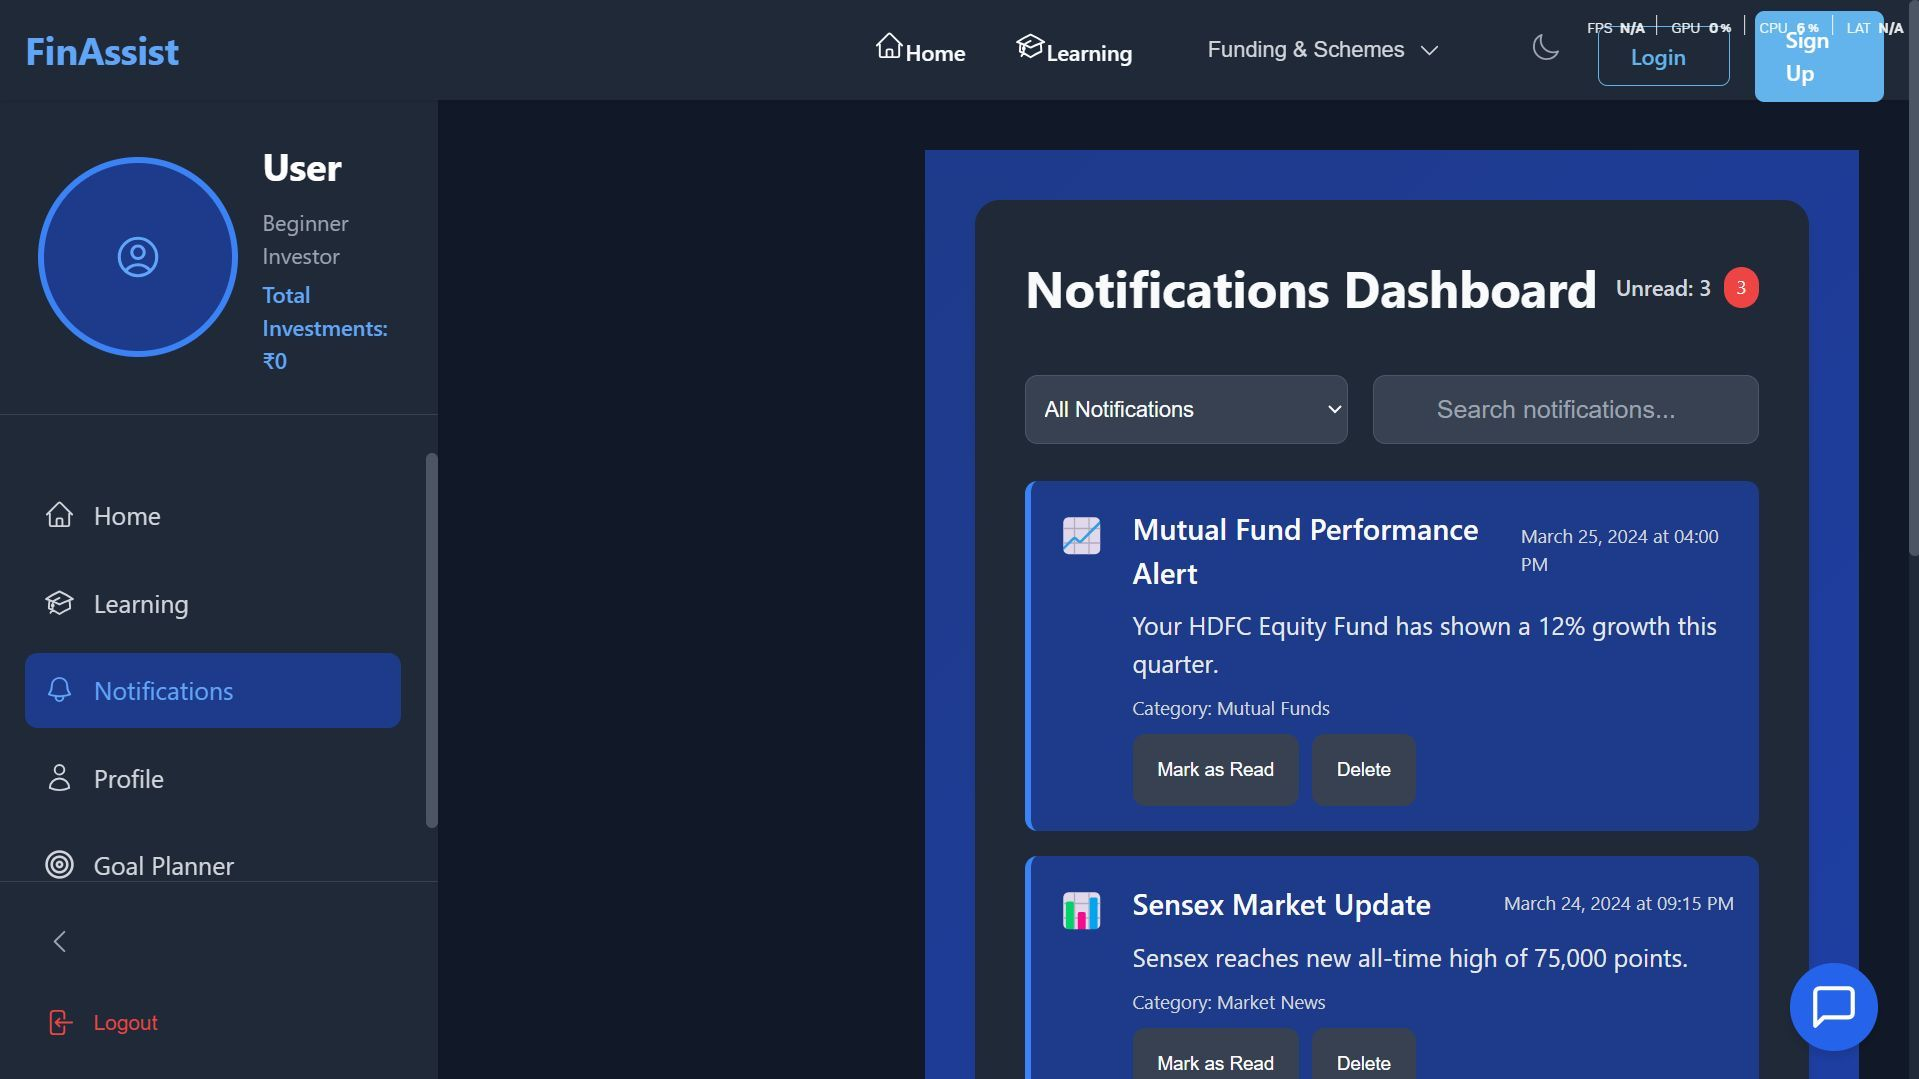Screen dimensions: 1919x1079
Task: Expand the Funding & Schemes menu
Action: pos(1322,50)
